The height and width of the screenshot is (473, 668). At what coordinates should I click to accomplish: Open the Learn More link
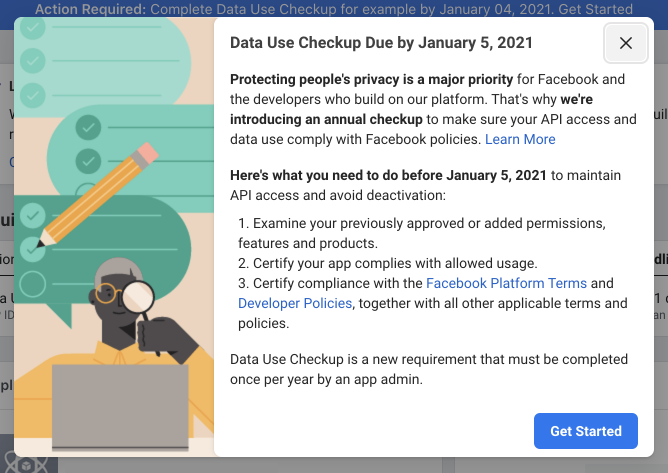[x=520, y=139]
